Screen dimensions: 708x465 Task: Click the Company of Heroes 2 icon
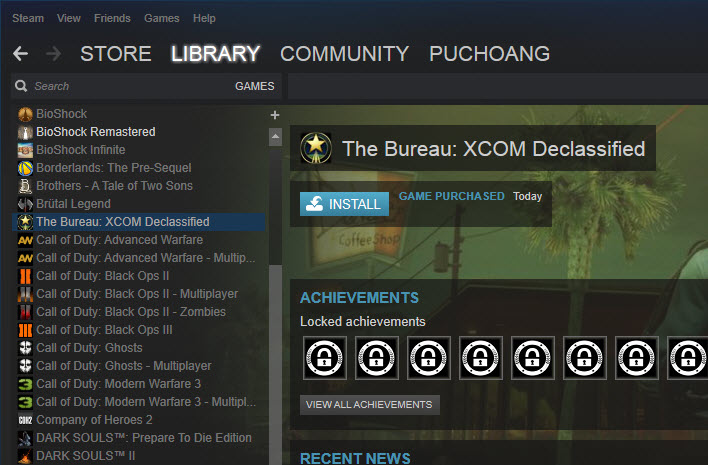click(25, 420)
